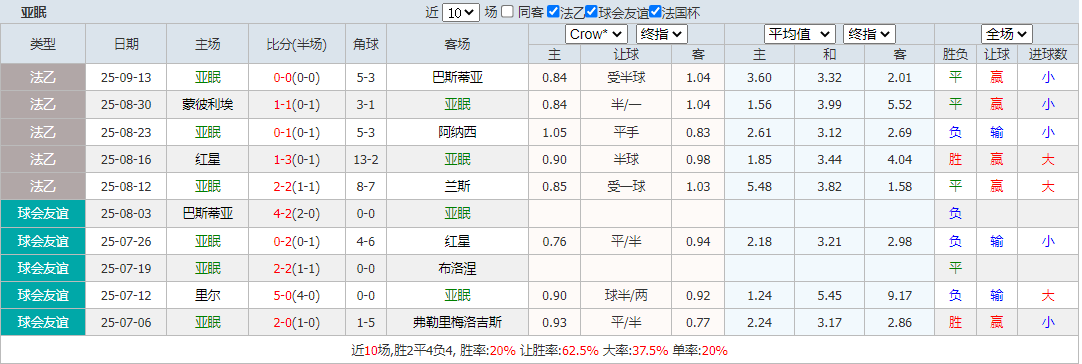
Task: Click the 球会友谊 type cell in 25-07-12 row
Action: click(43, 296)
